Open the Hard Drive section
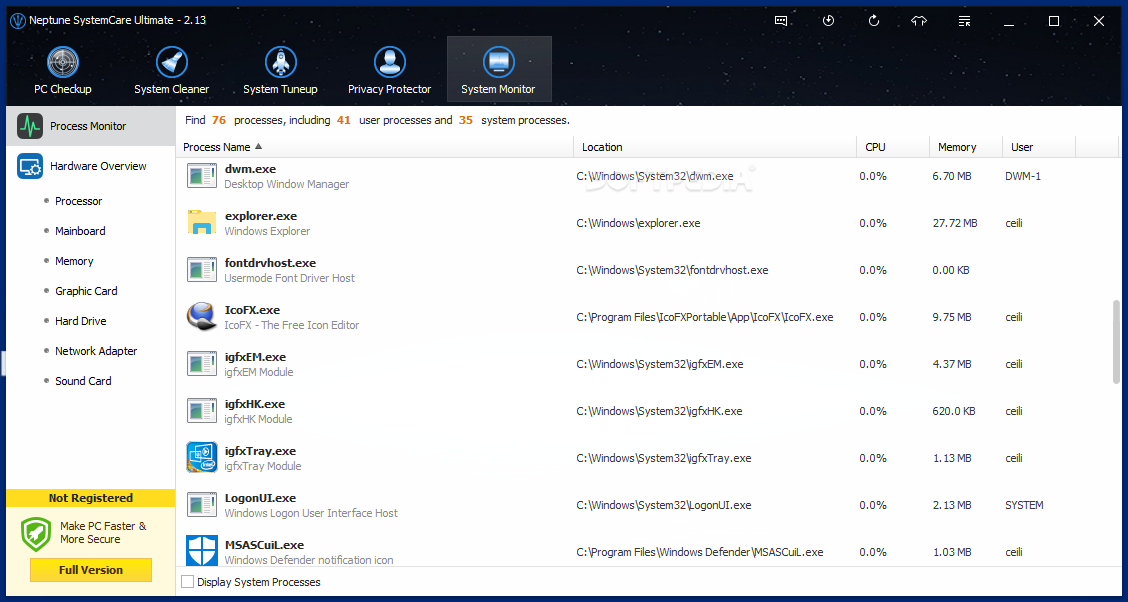This screenshot has height=602, width=1128. tap(79, 321)
